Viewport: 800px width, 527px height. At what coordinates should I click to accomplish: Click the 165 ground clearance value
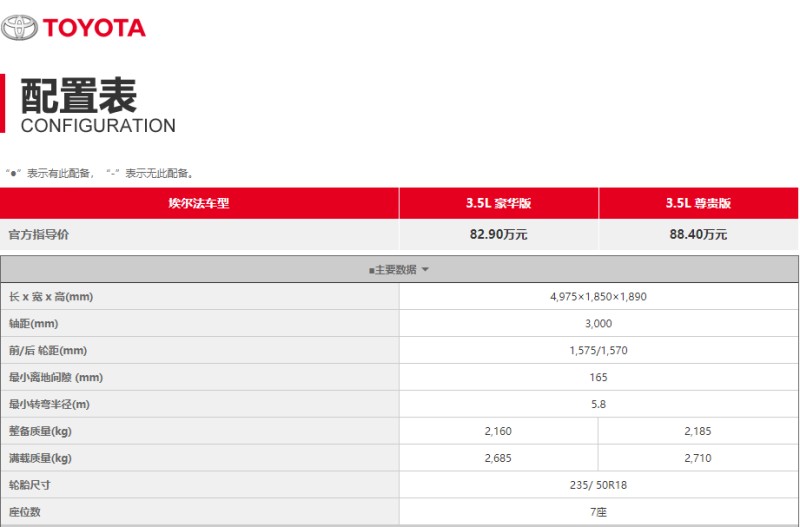tap(598, 378)
